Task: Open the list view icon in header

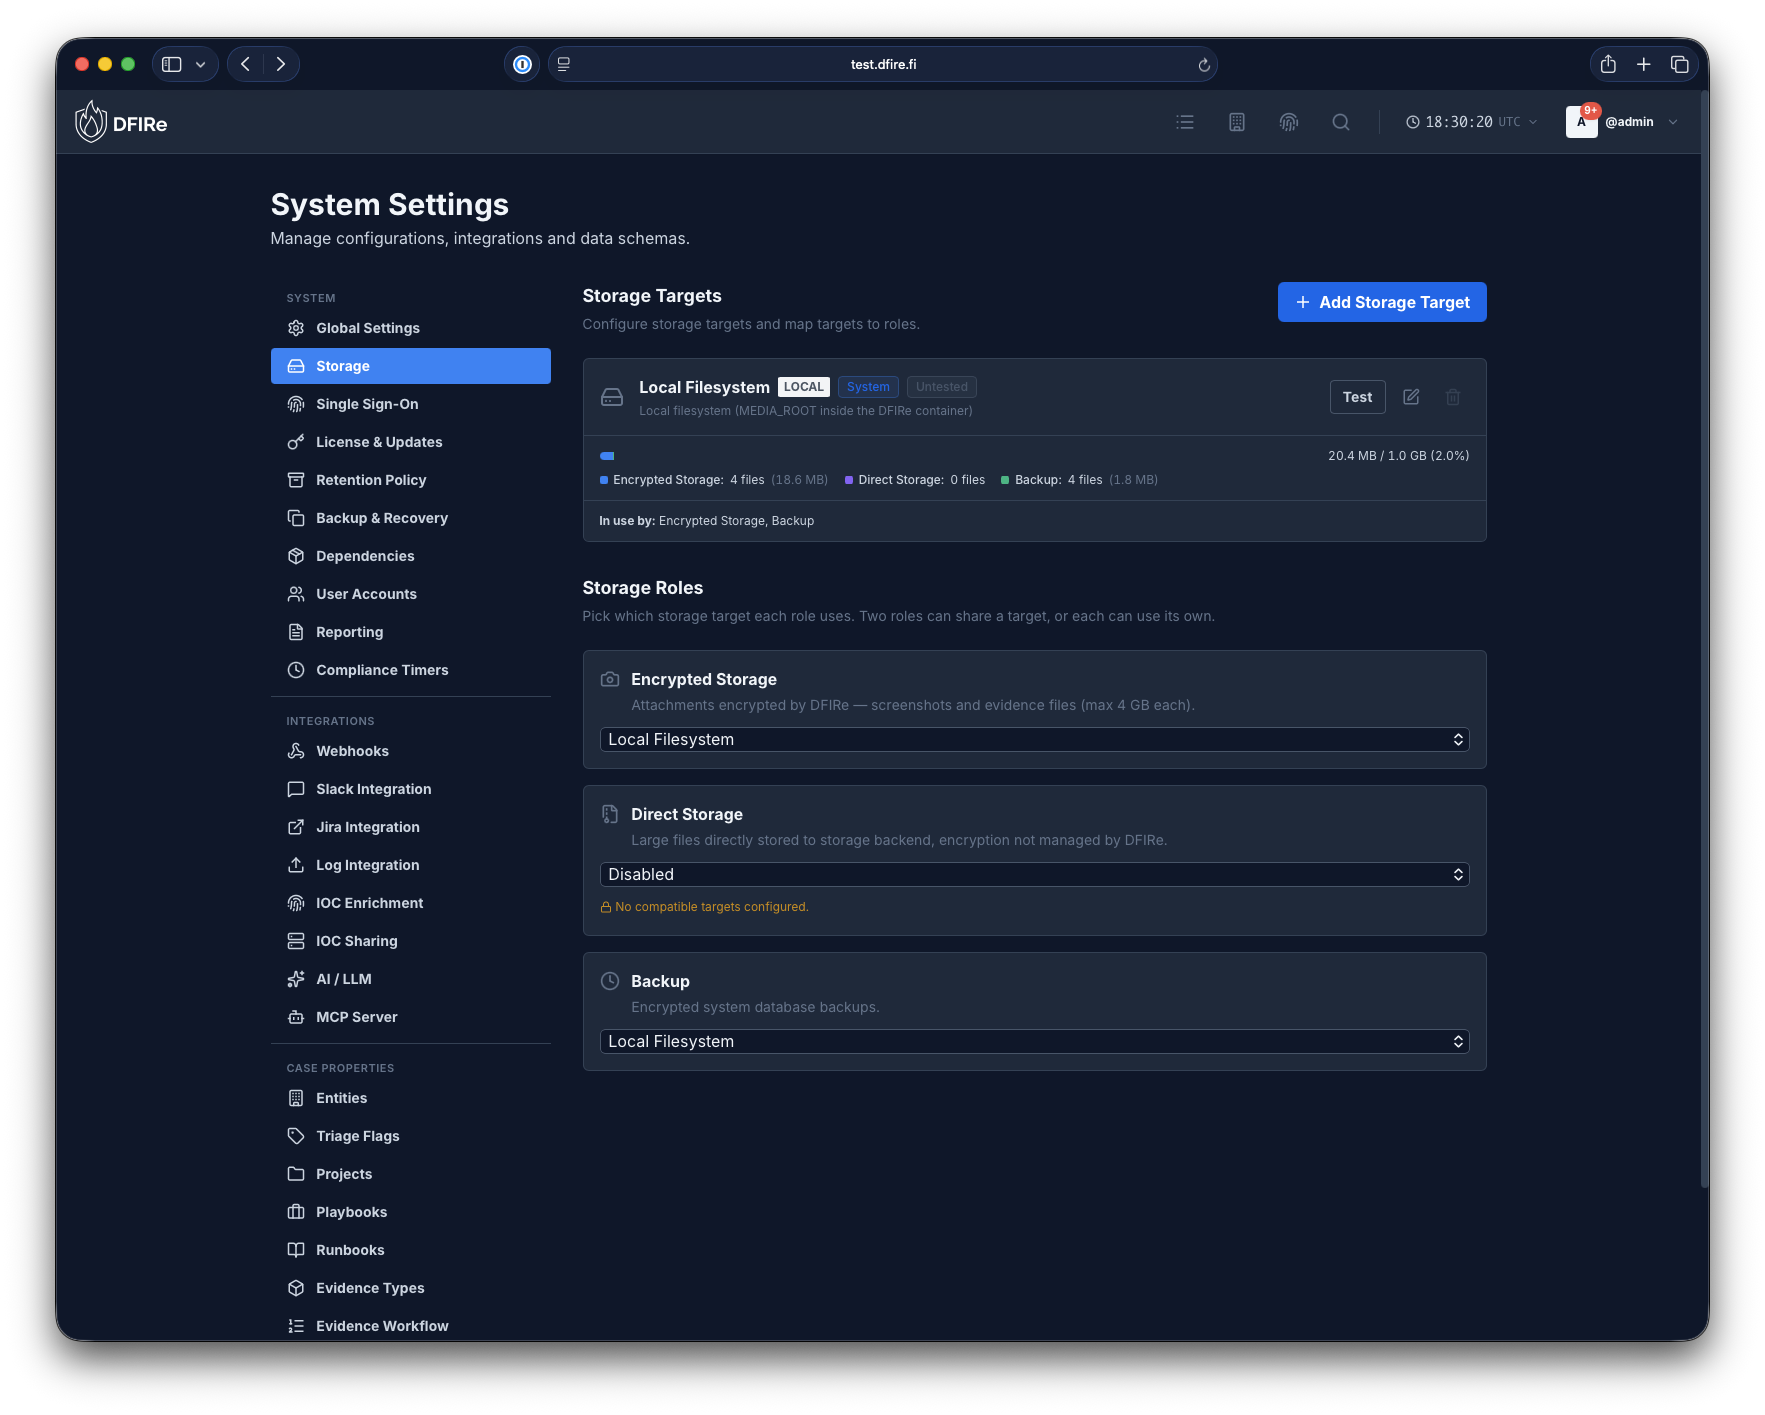Action: [x=1185, y=122]
